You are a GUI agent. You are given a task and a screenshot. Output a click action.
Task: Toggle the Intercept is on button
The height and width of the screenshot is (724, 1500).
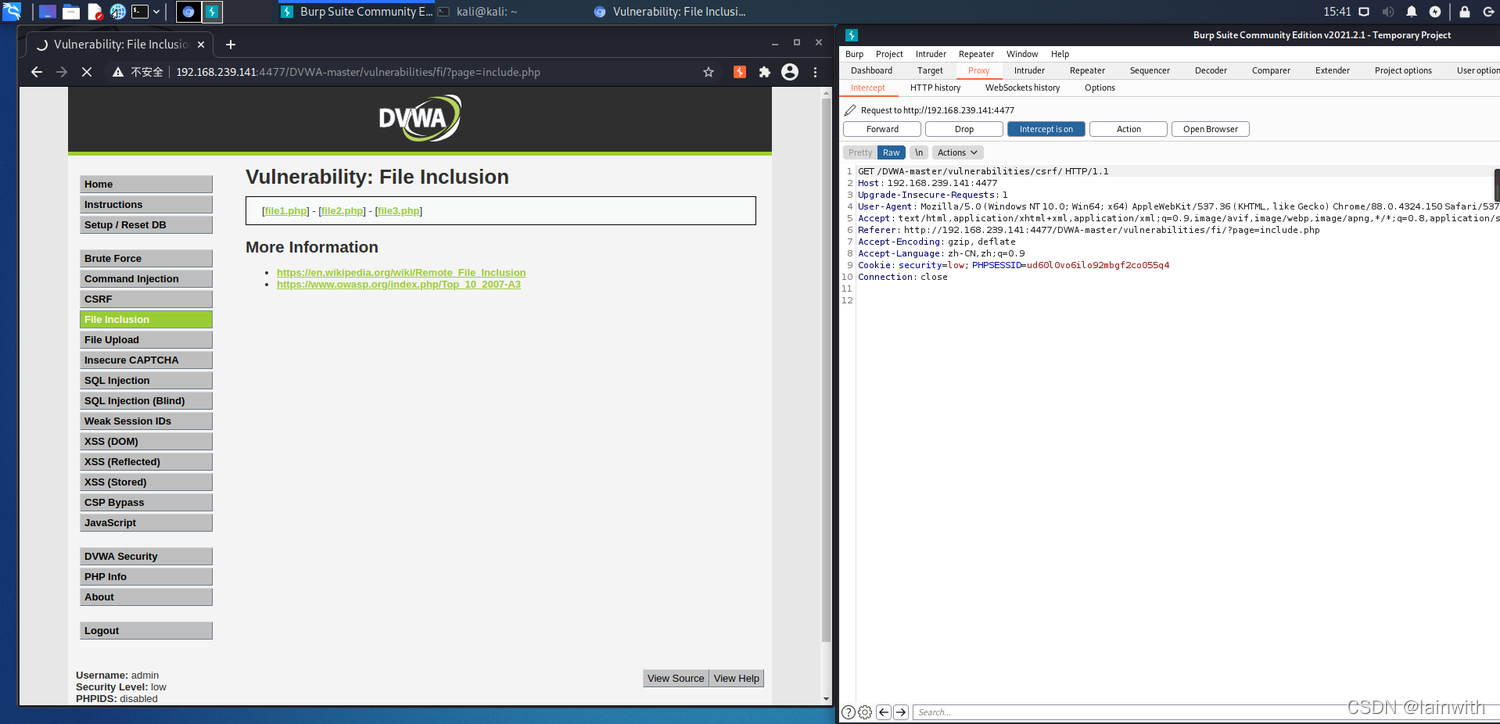point(1046,129)
